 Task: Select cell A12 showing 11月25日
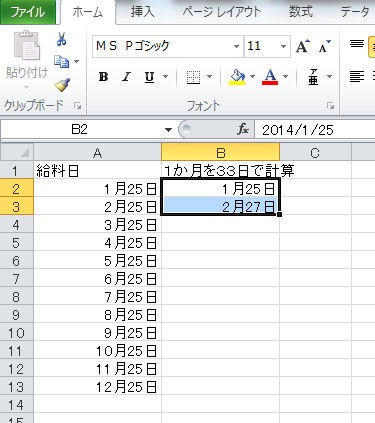[x=97, y=369]
